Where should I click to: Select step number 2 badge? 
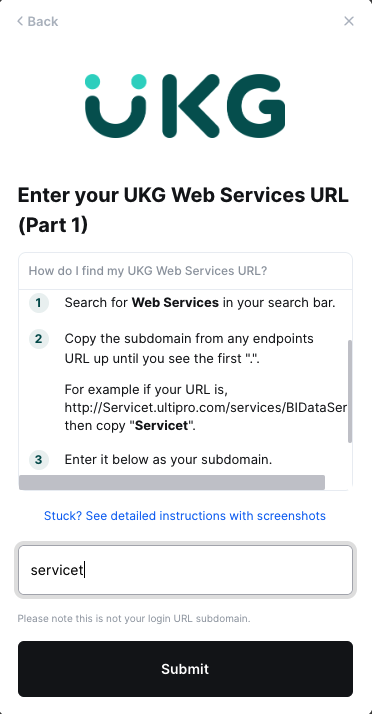(x=39, y=339)
